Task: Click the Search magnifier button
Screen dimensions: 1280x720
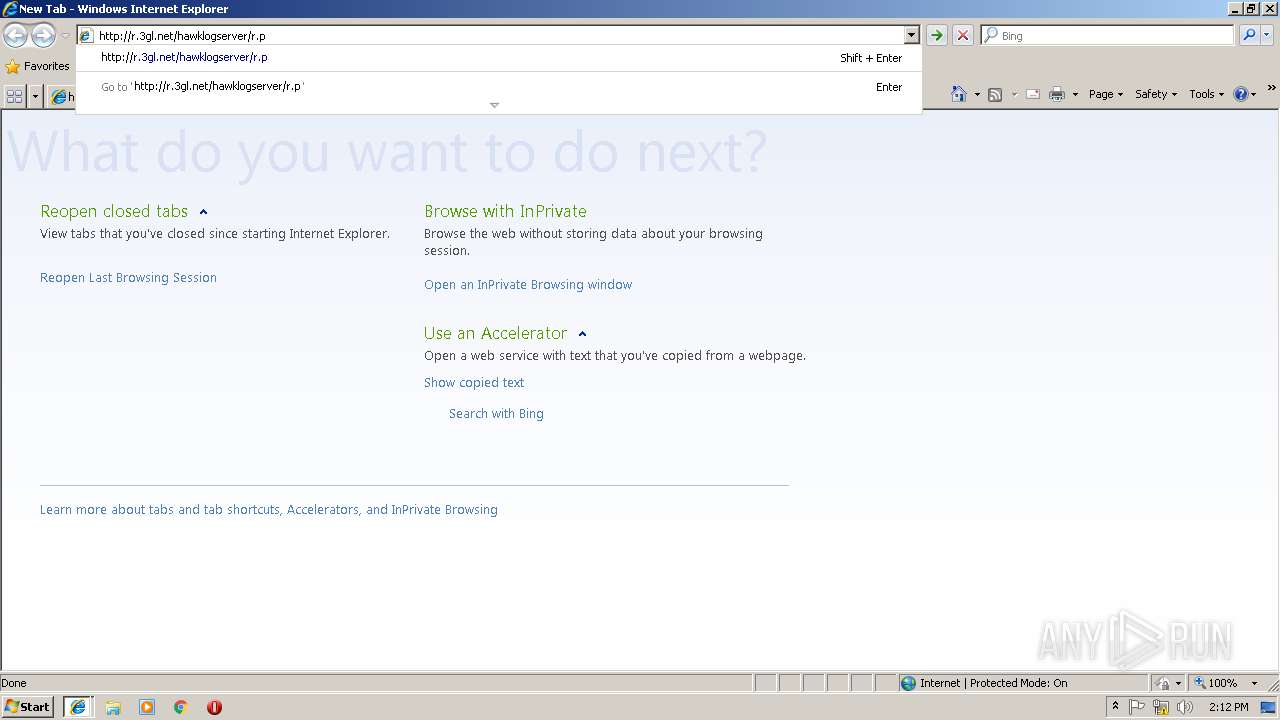Action: pos(1249,36)
